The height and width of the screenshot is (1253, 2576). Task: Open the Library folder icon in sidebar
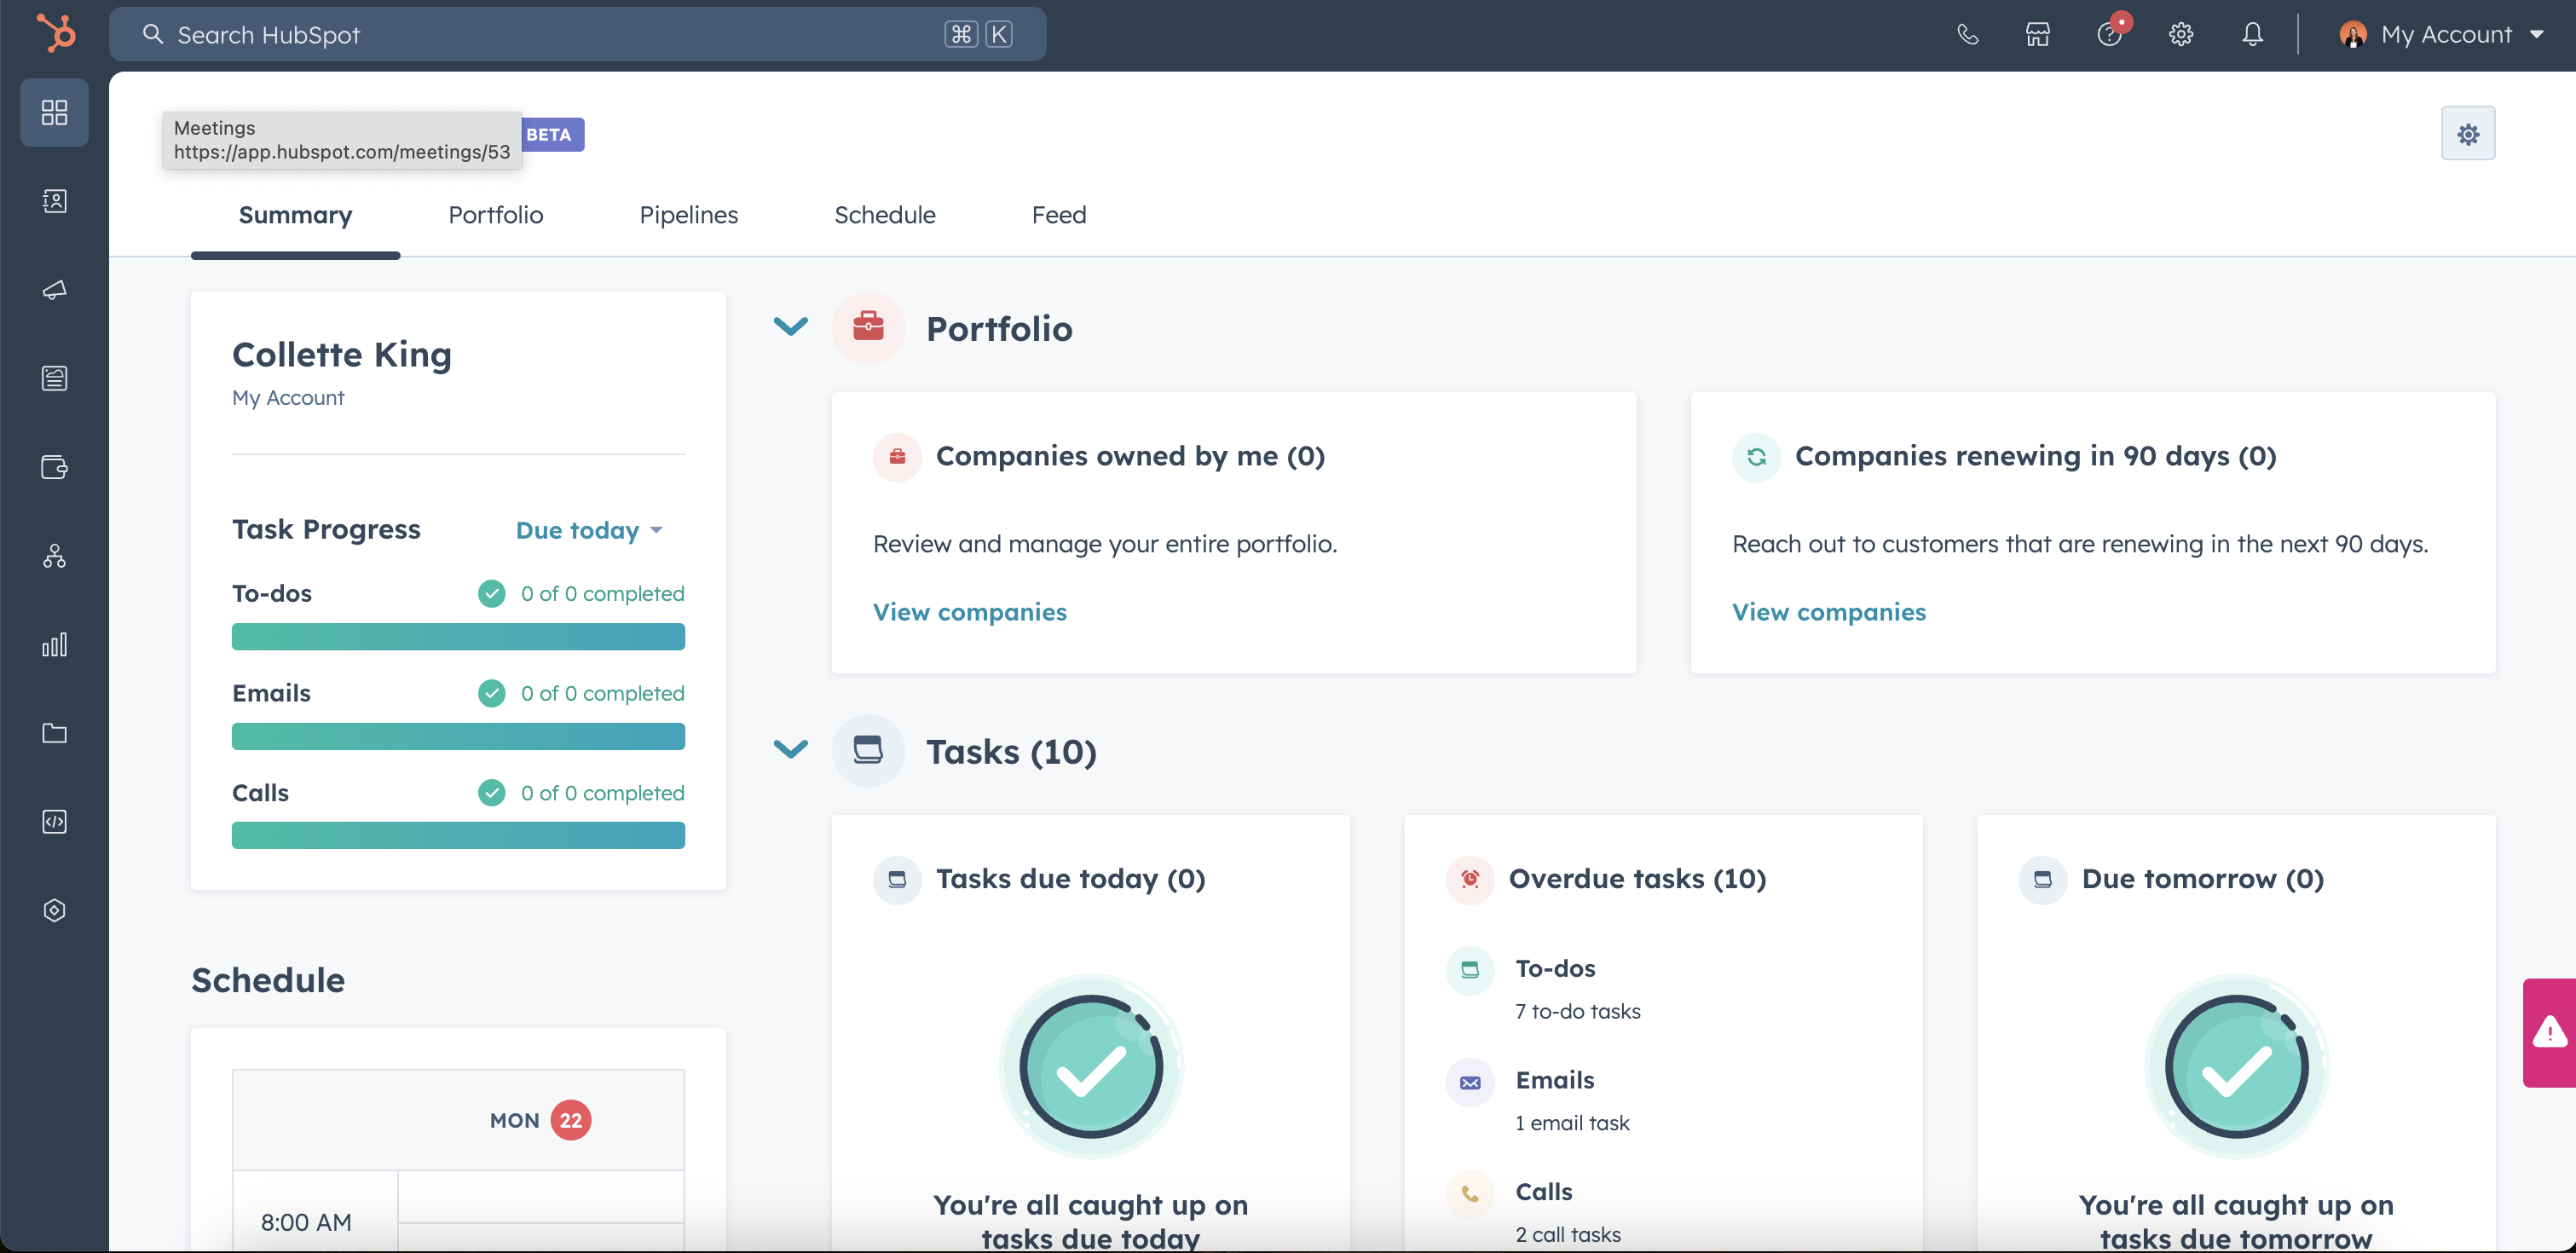pos(55,733)
